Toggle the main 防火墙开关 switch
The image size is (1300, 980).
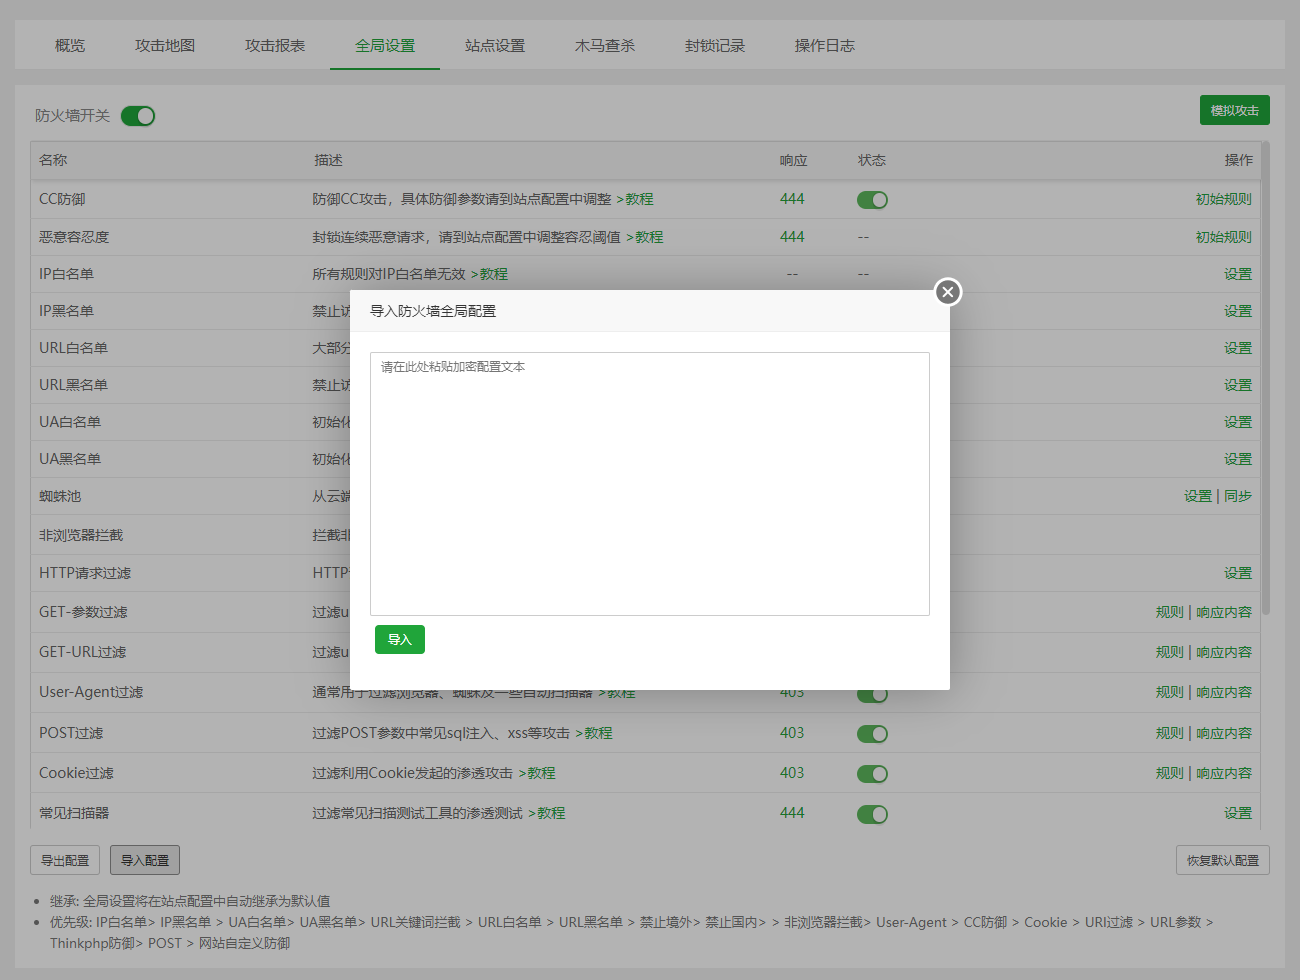138,116
